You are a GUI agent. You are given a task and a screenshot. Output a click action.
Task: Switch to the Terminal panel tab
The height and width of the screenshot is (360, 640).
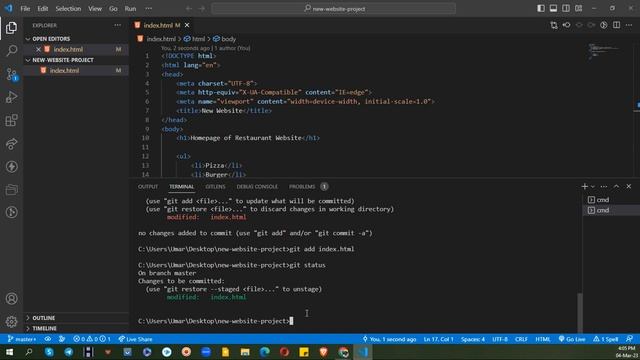(182, 187)
